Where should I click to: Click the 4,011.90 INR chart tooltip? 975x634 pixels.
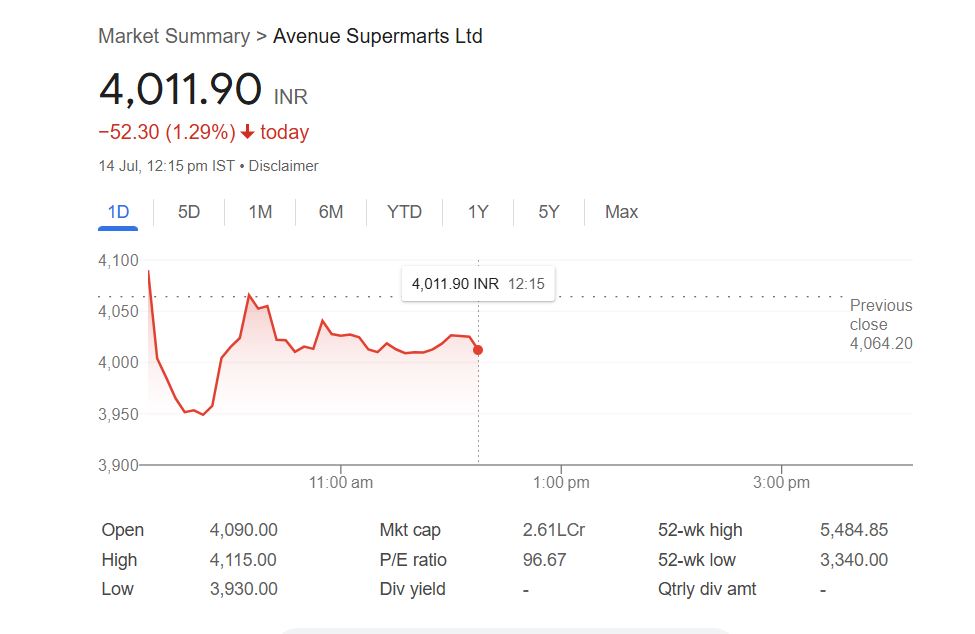(477, 284)
